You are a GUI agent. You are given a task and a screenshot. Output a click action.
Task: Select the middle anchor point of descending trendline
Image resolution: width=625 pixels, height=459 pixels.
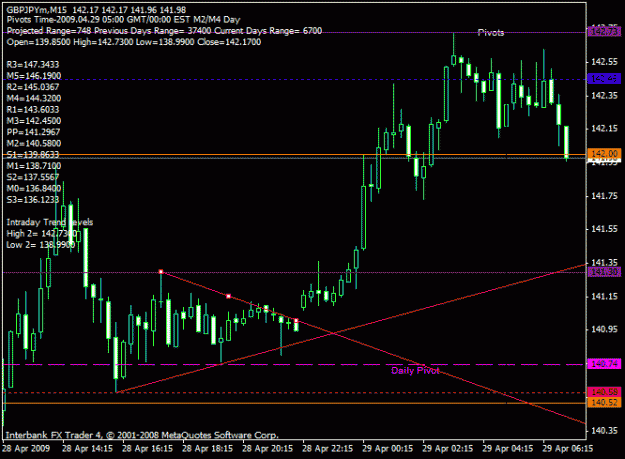click(228, 296)
